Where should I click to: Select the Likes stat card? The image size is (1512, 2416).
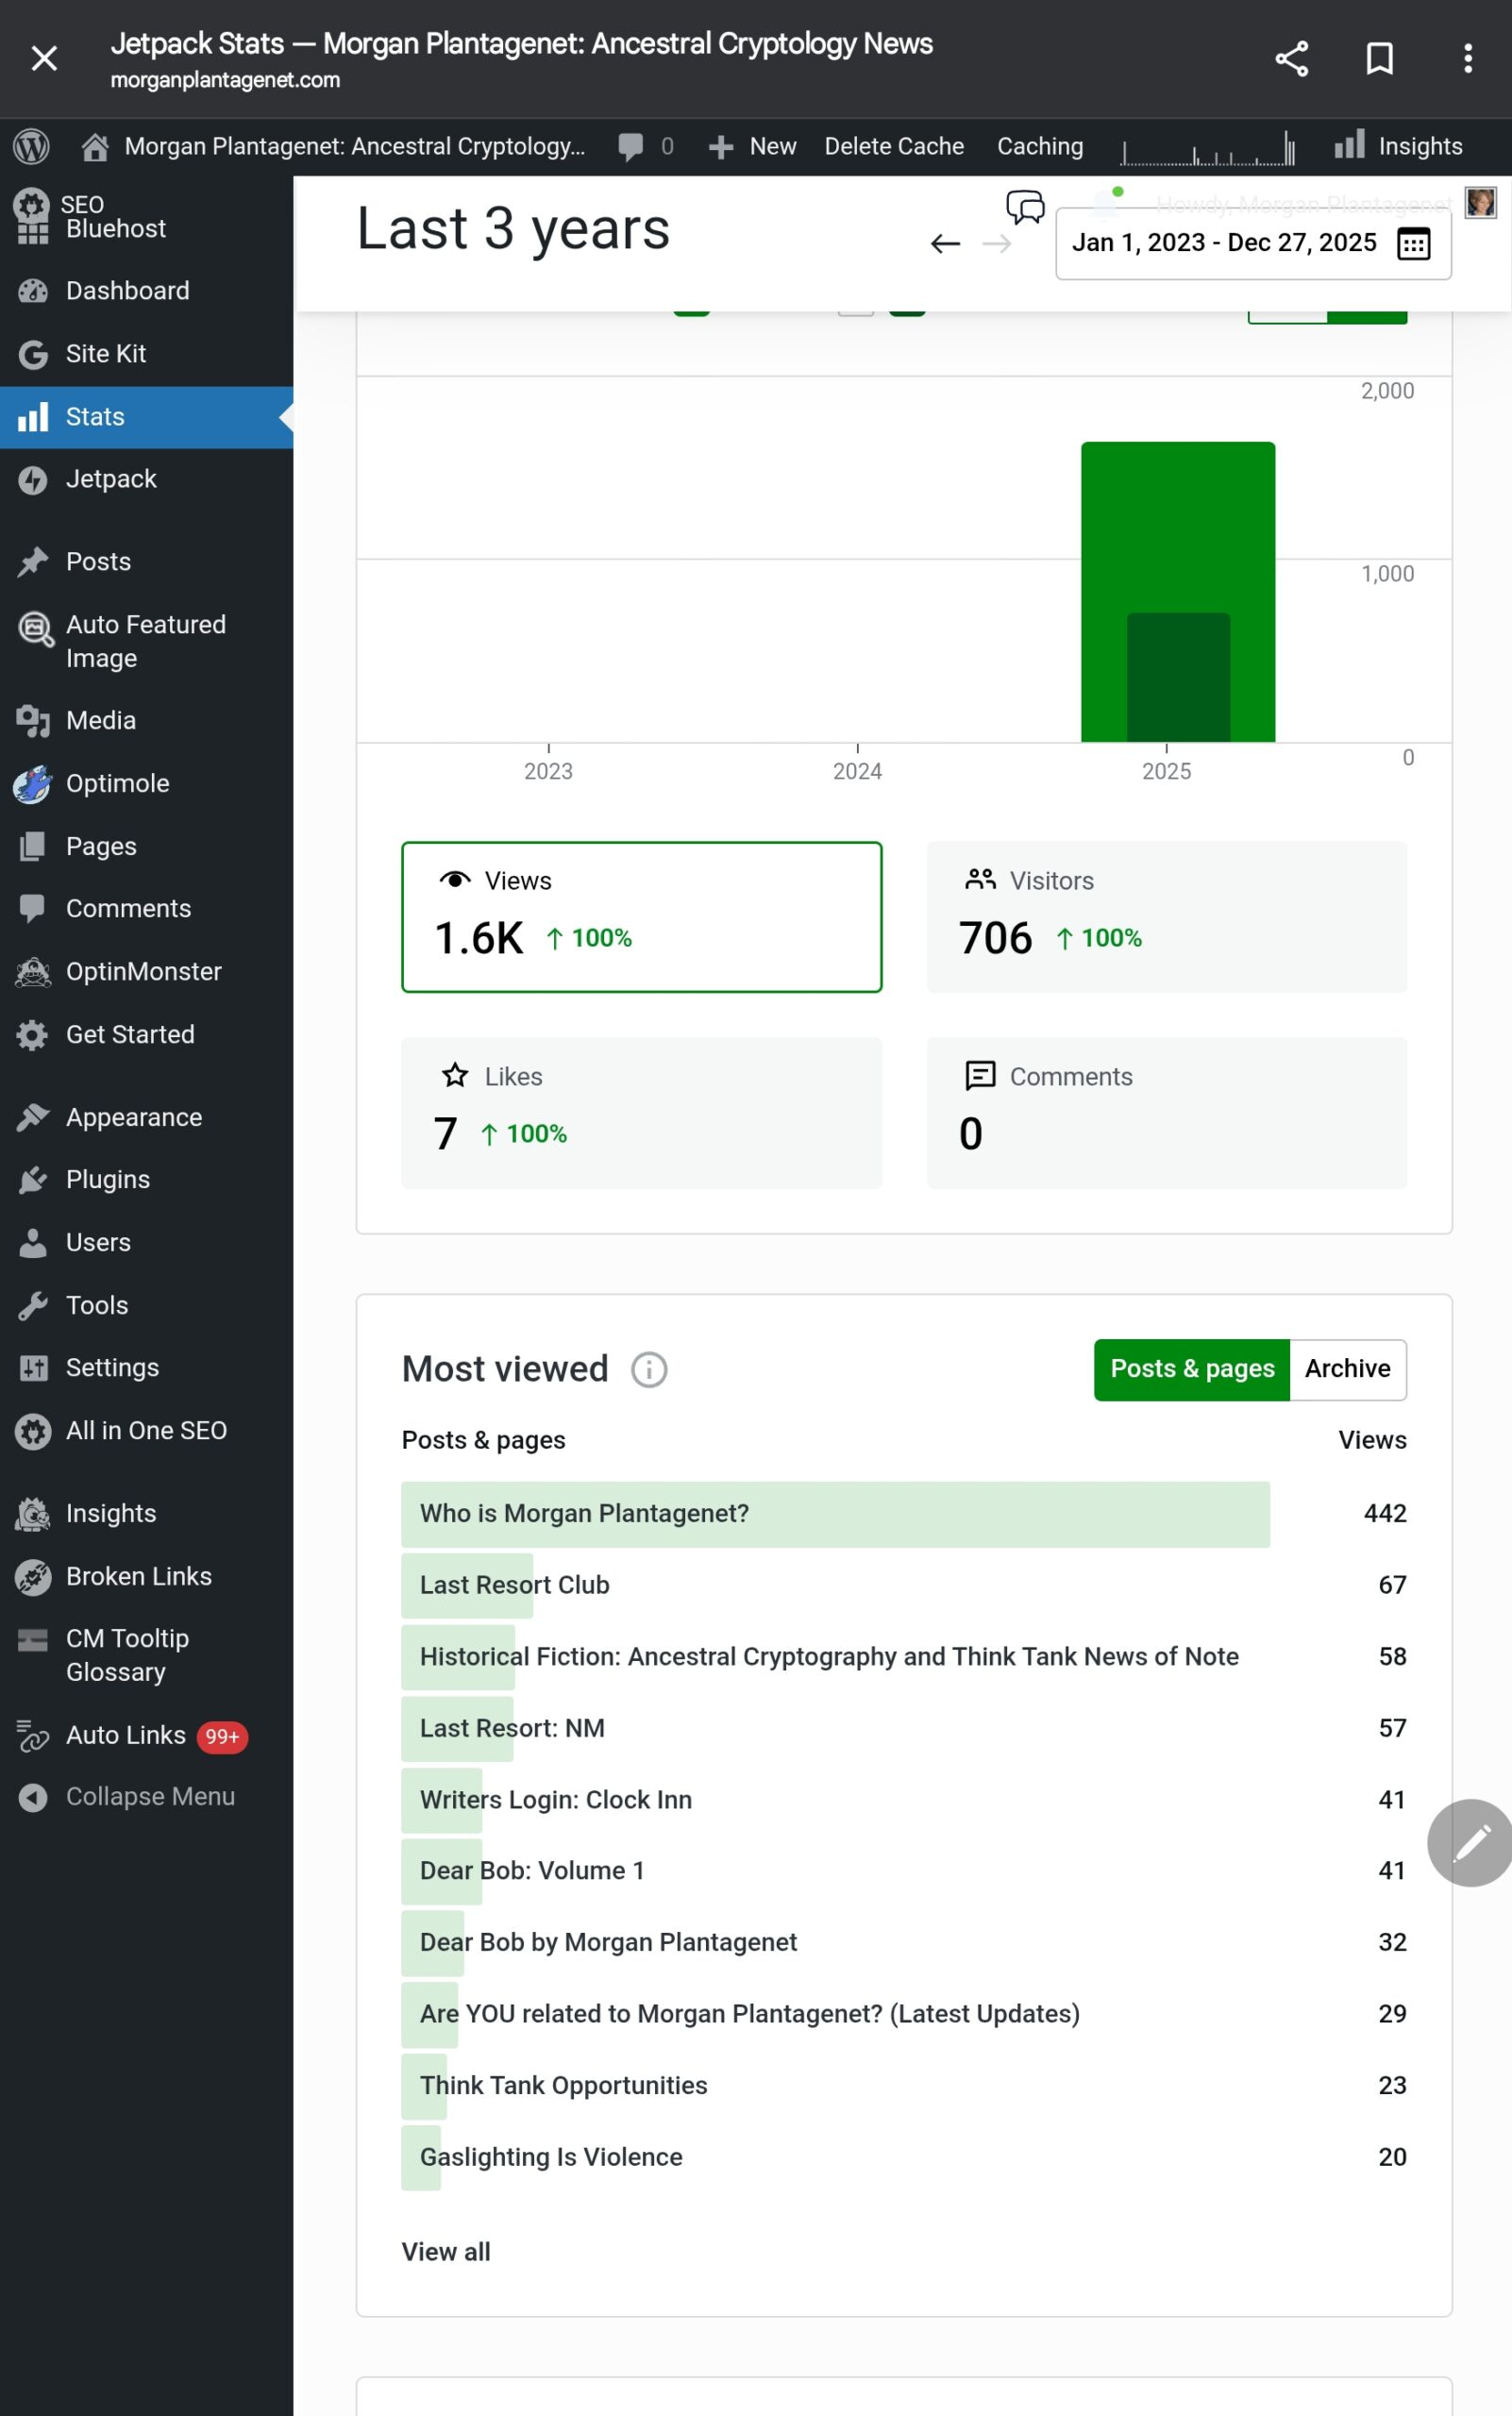pos(641,1112)
